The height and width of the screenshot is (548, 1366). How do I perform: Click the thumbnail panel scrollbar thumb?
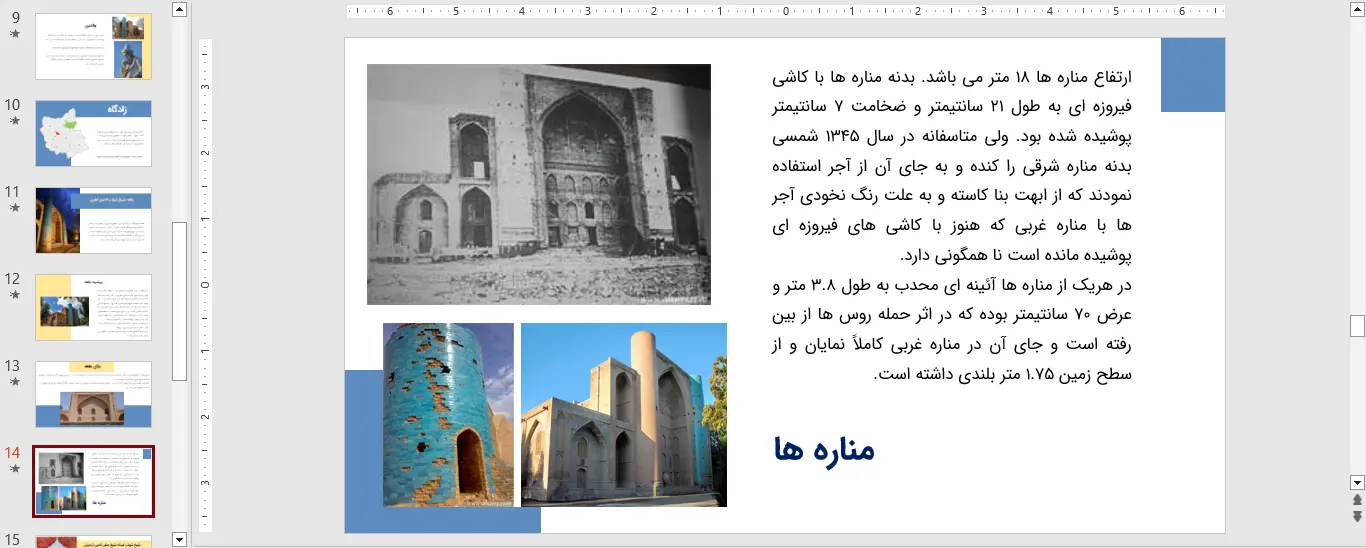pyautogui.click(x=179, y=301)
